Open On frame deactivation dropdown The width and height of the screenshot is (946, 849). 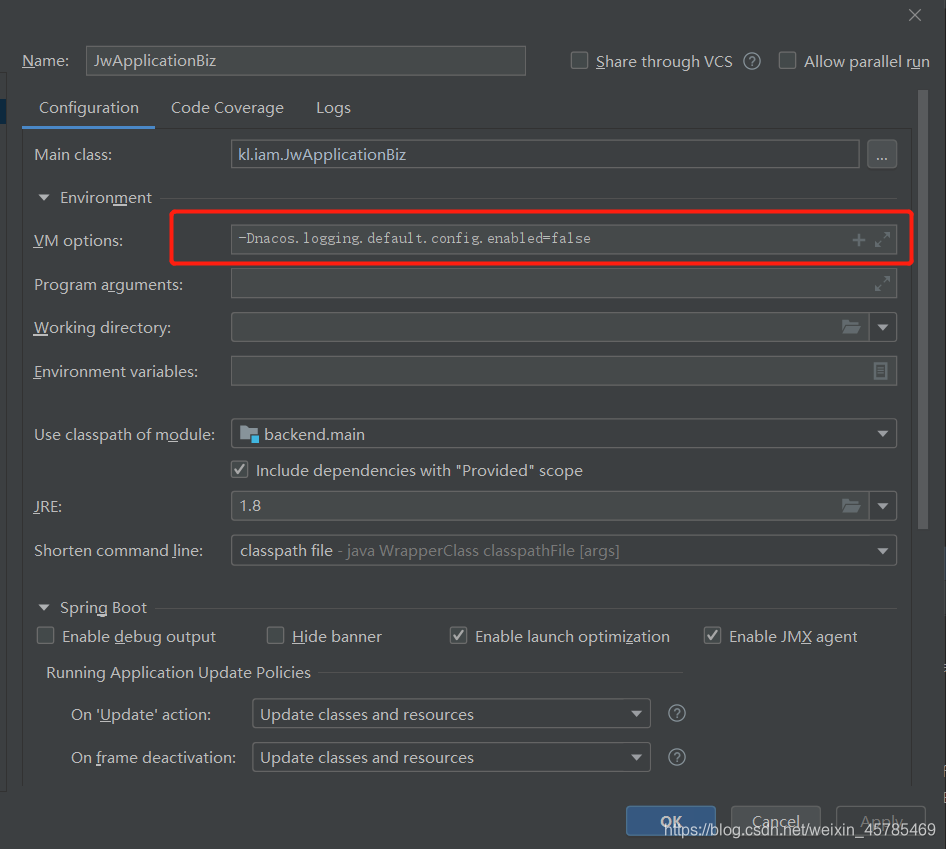tap(636, 757)
